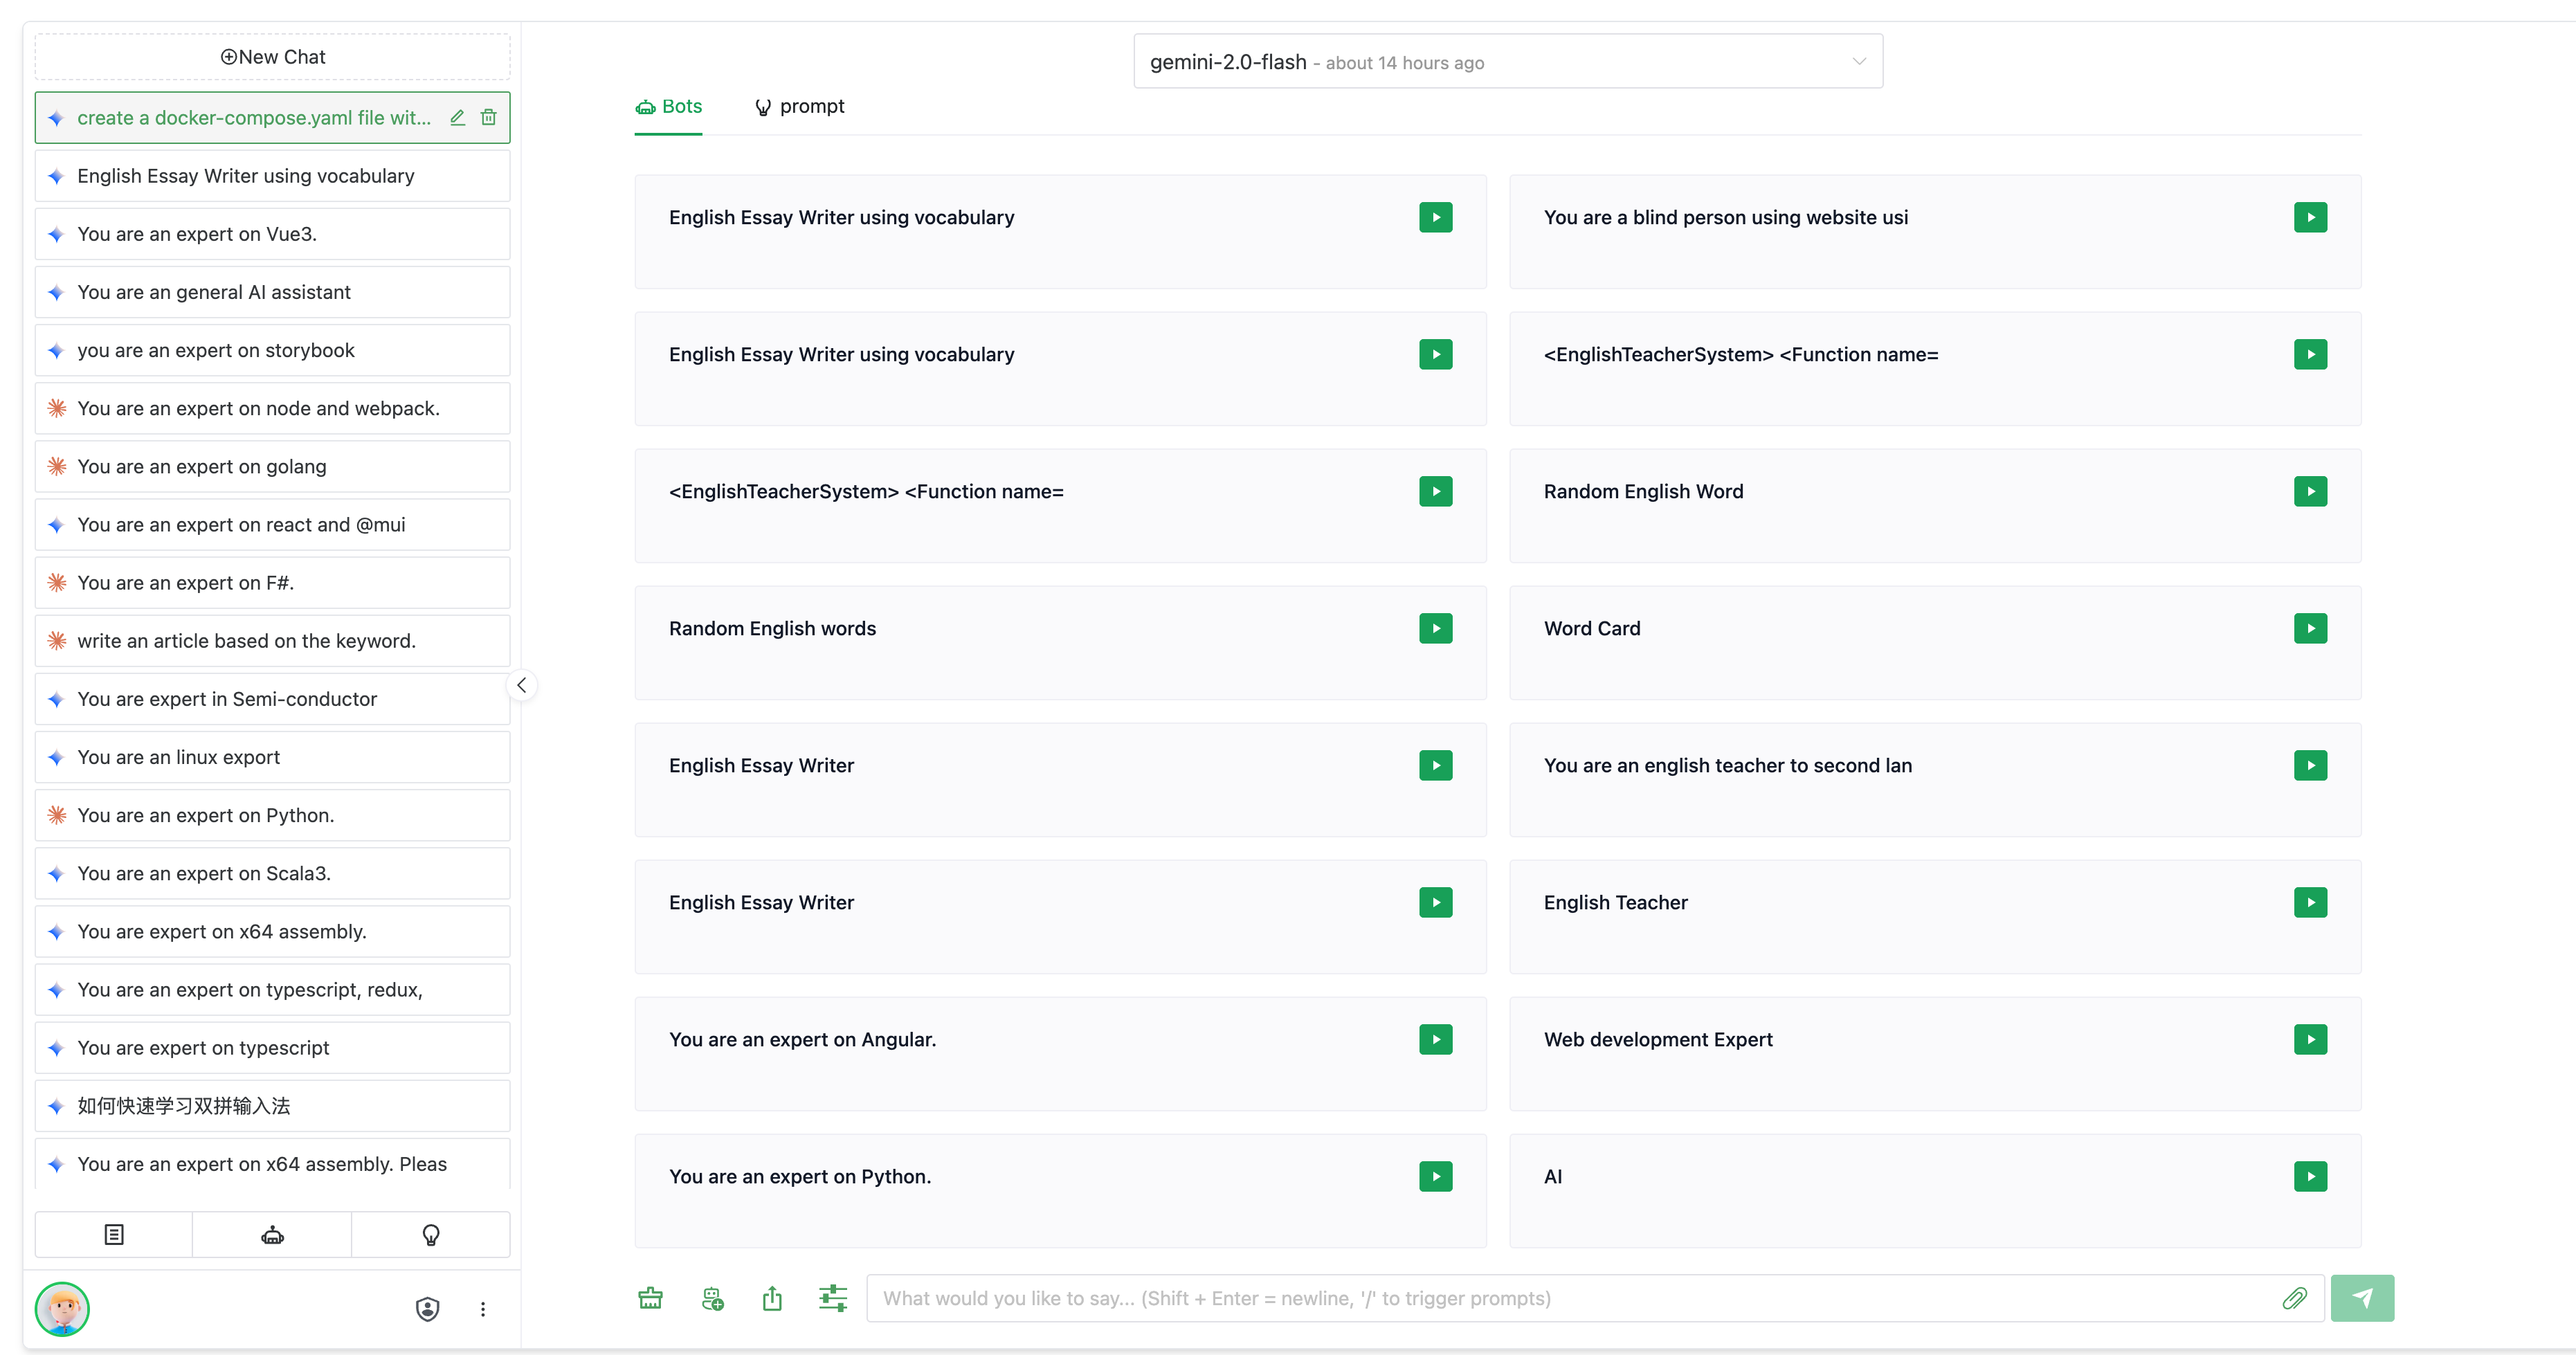Open chat 'write an article based on the keyword.'
2576x1355 pixels.
coord(273,640)
